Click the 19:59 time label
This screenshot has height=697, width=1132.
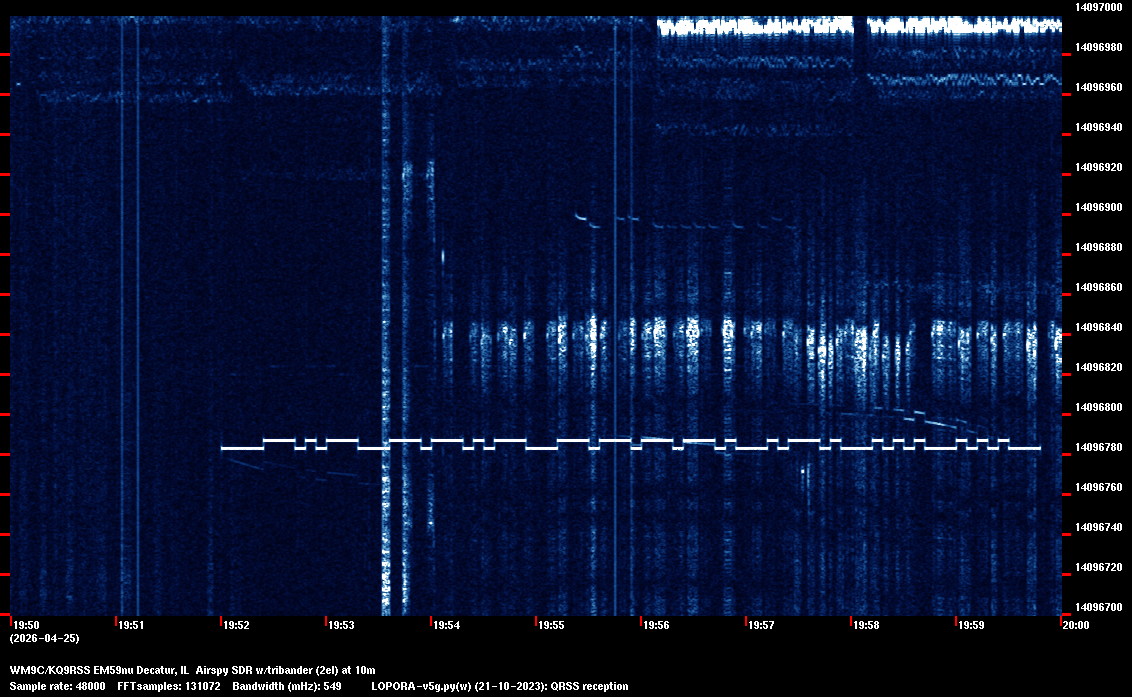click(x=972, y=625)
